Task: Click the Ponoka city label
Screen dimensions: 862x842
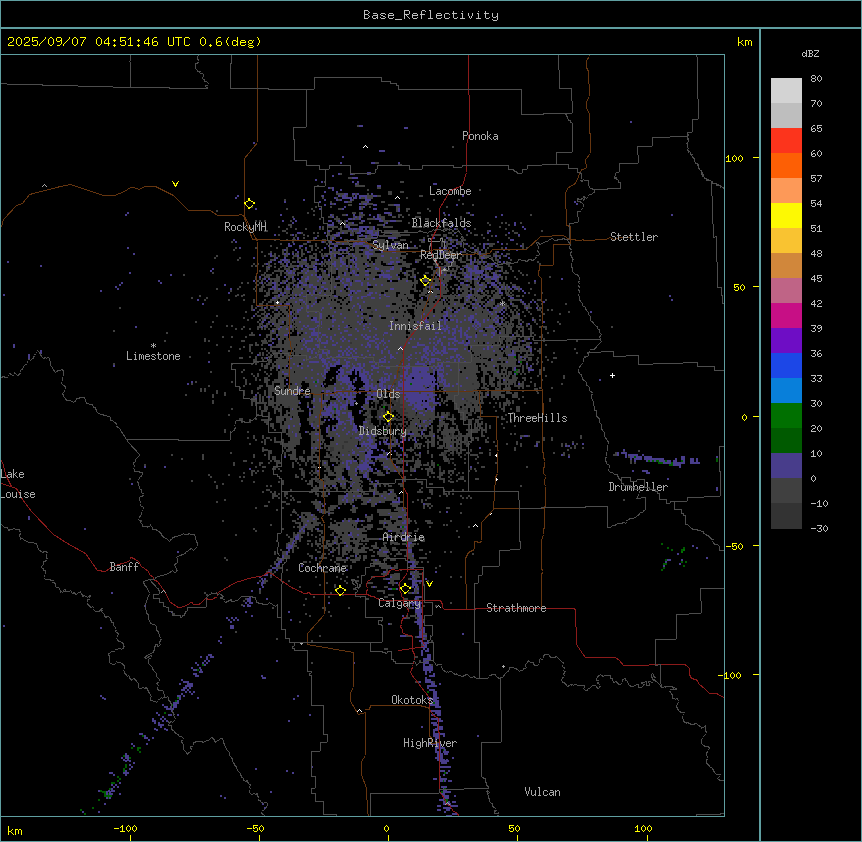Action: 480,136
